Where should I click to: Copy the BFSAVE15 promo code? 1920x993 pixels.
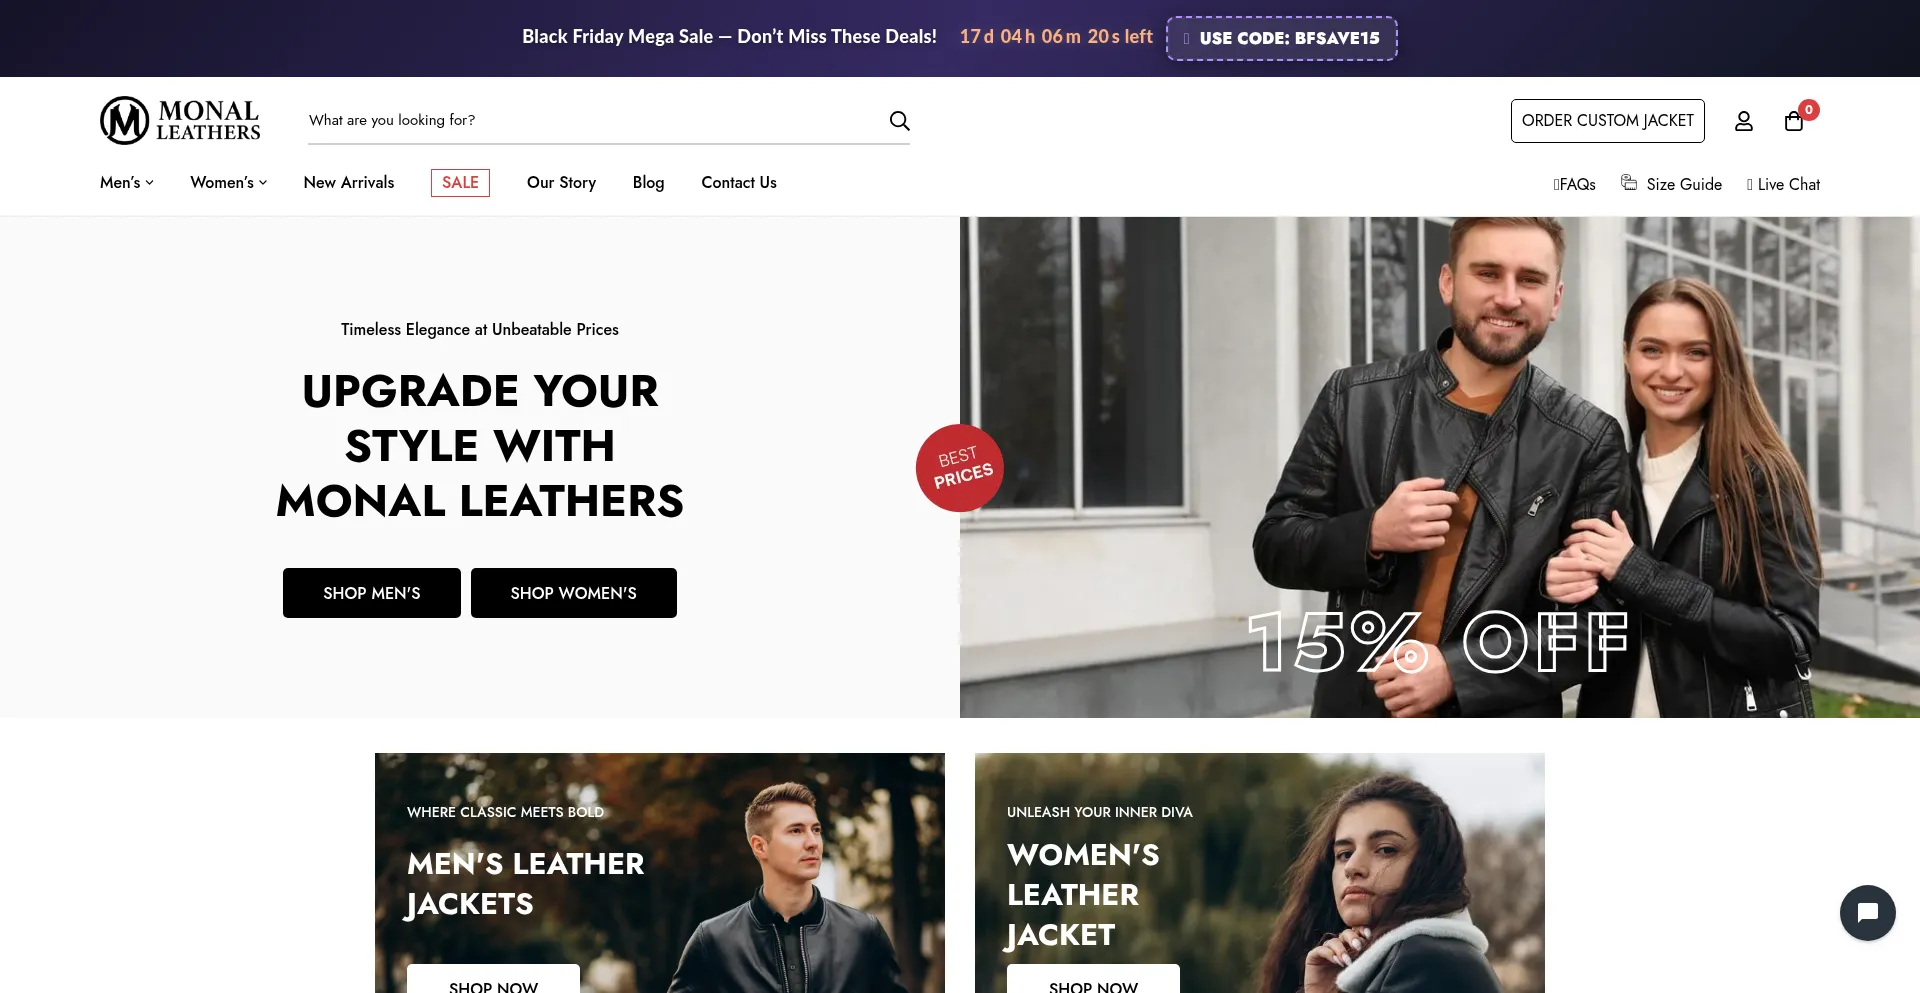[1282, 38]
